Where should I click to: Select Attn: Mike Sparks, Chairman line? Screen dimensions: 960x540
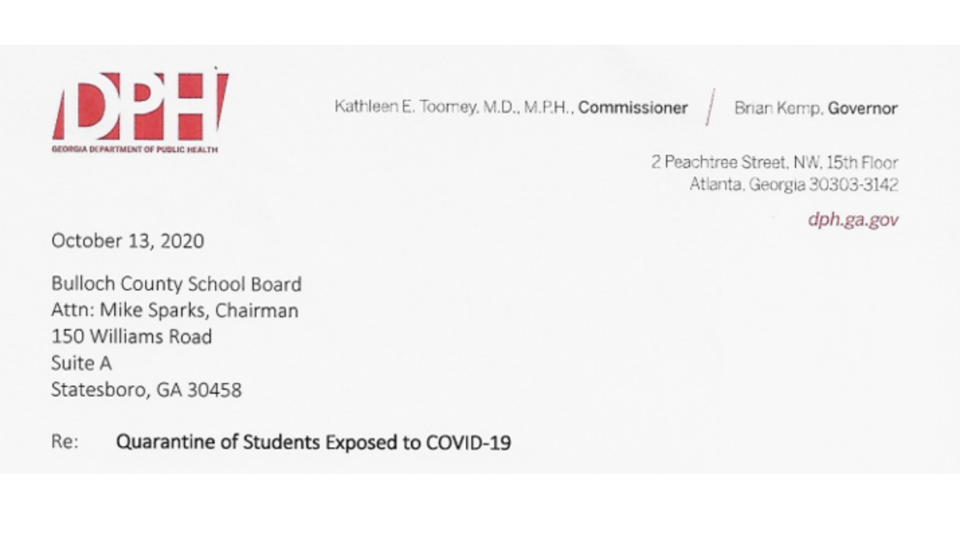click(174, 310)
